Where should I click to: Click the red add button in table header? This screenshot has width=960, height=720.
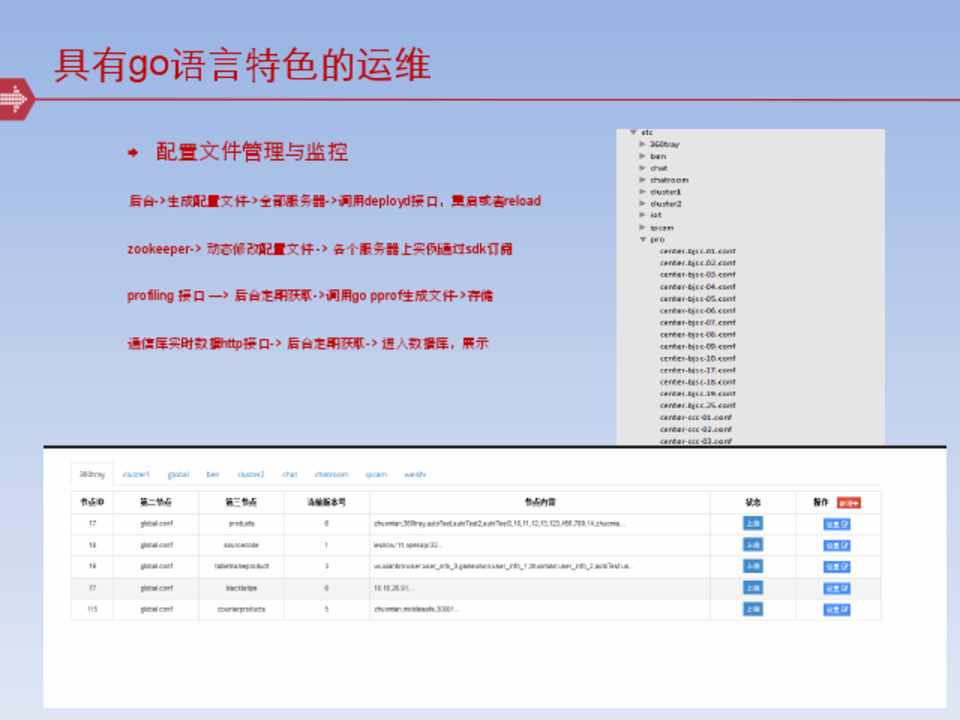(848, 503)
